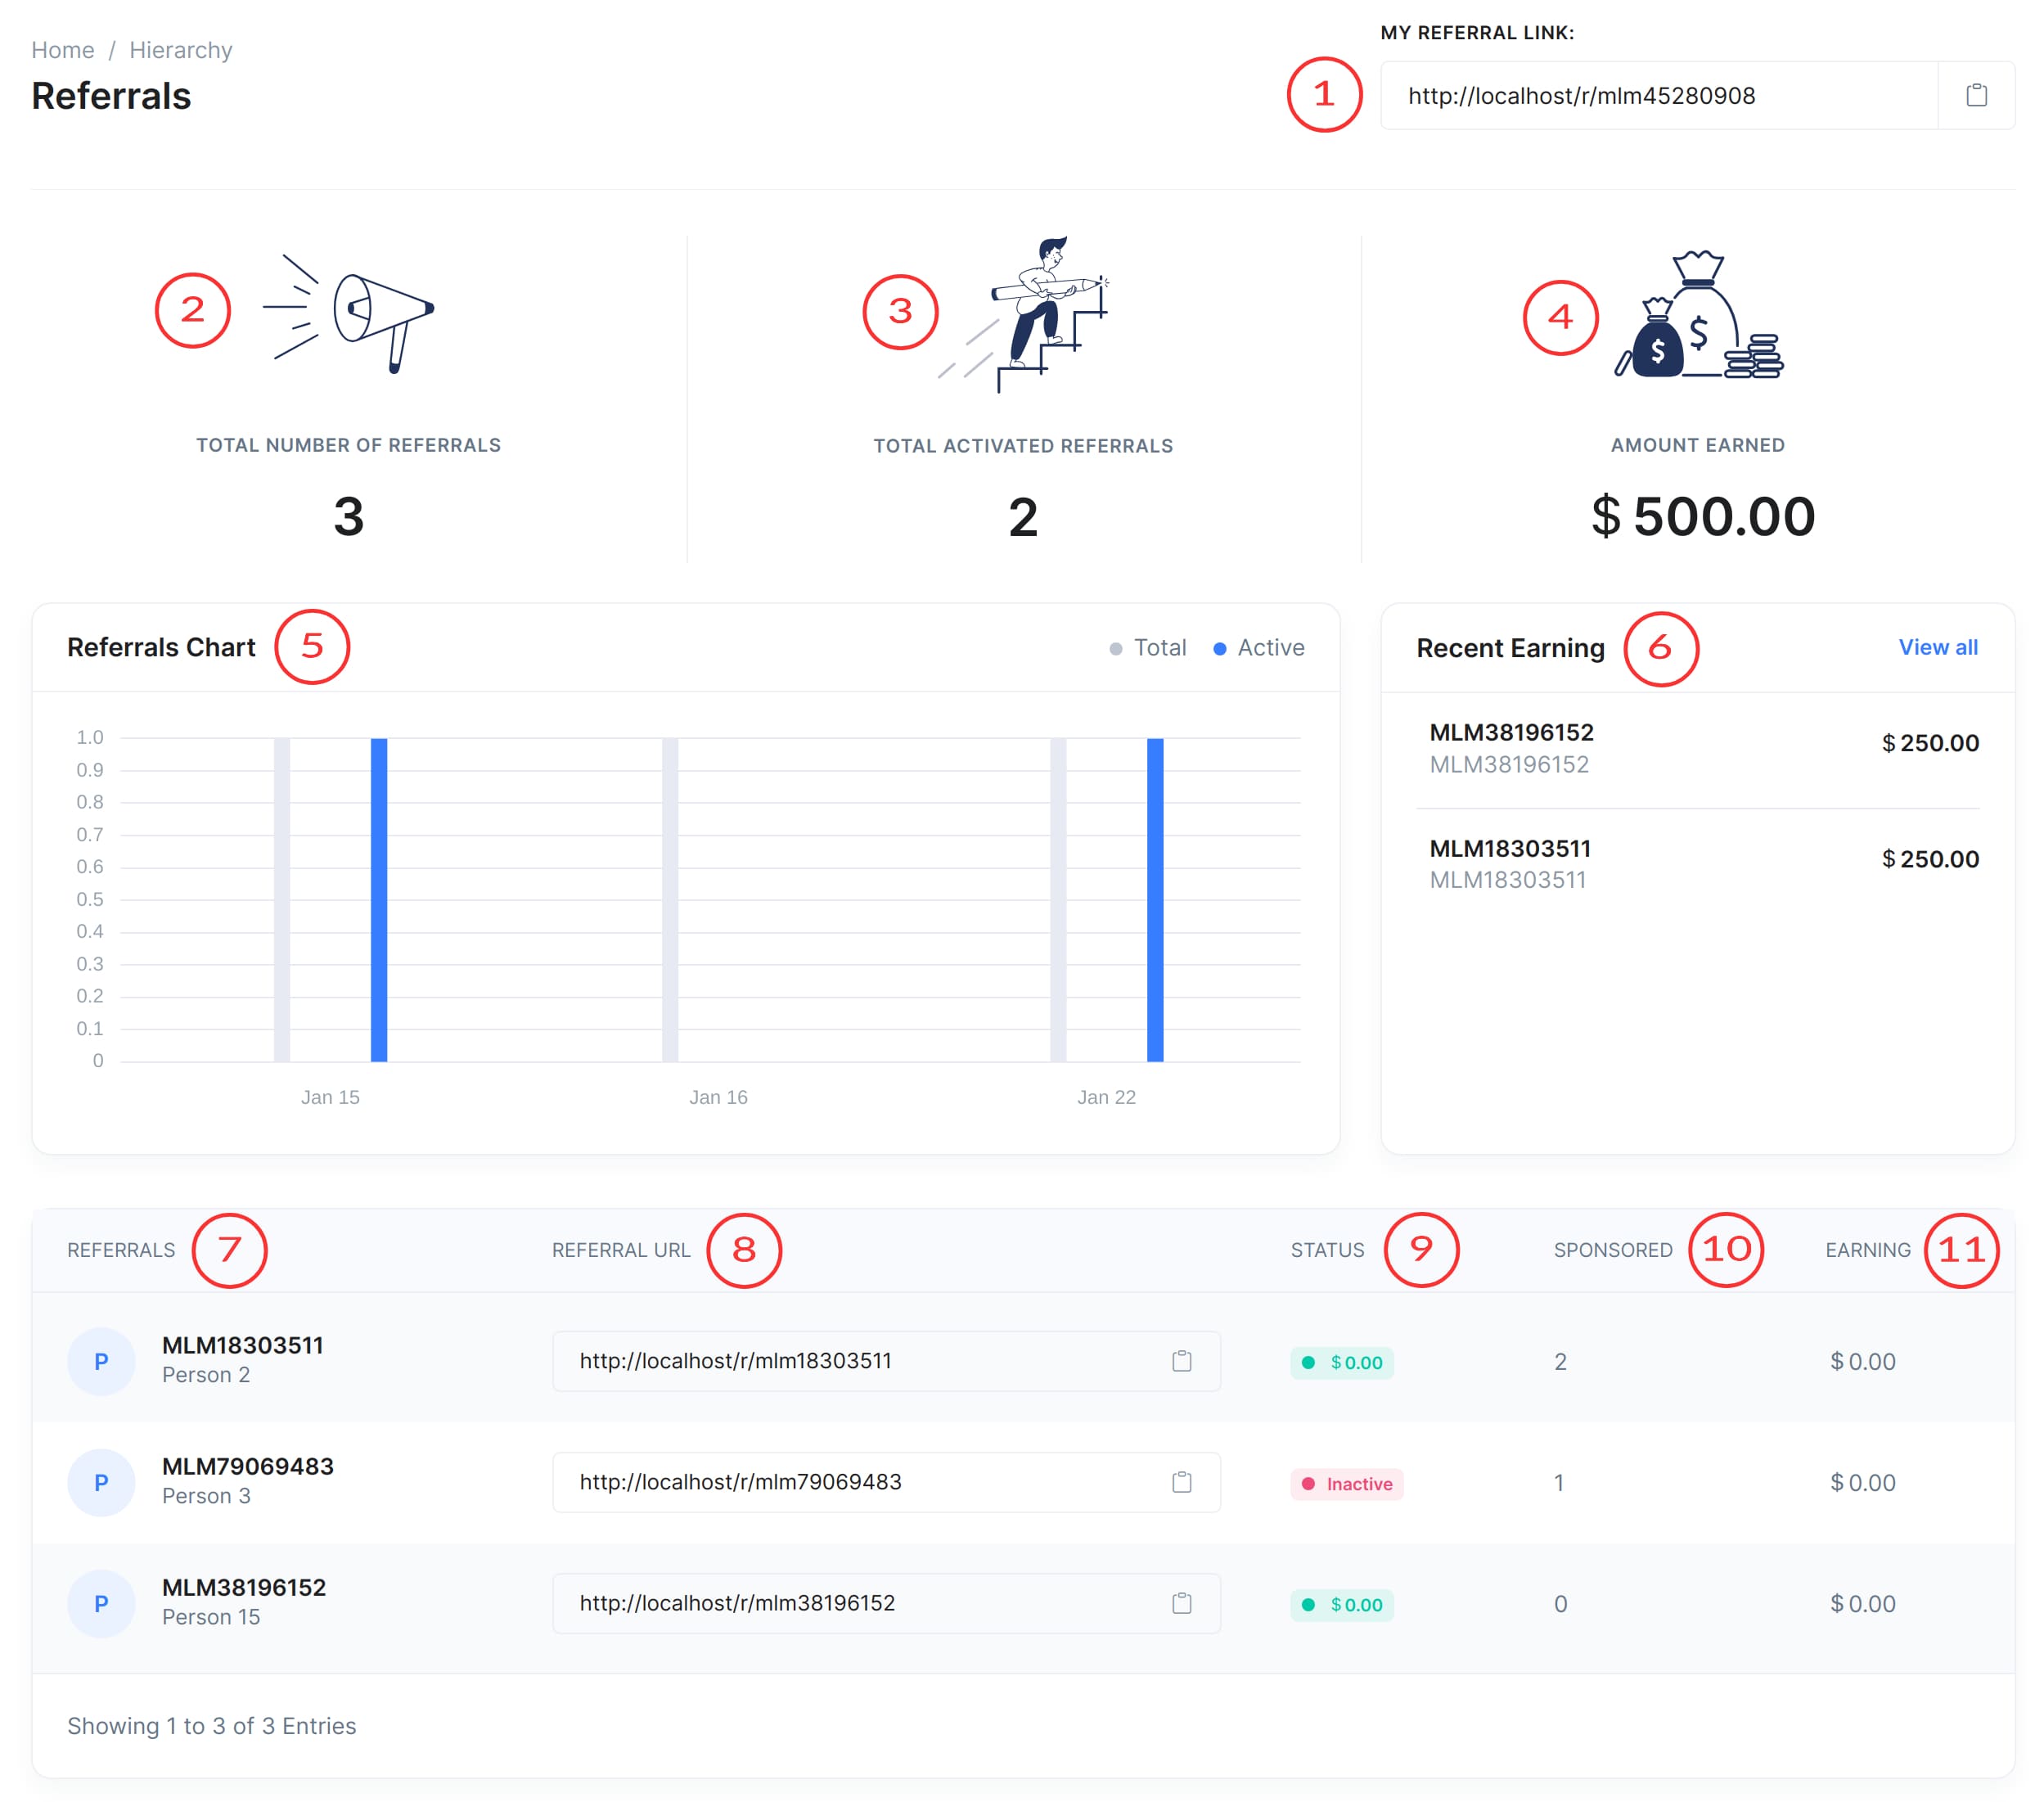The width and height of the screenshot is (2044, 1802).
Task: Click Person 2's avatar circle
Action: coord(101,1361)
